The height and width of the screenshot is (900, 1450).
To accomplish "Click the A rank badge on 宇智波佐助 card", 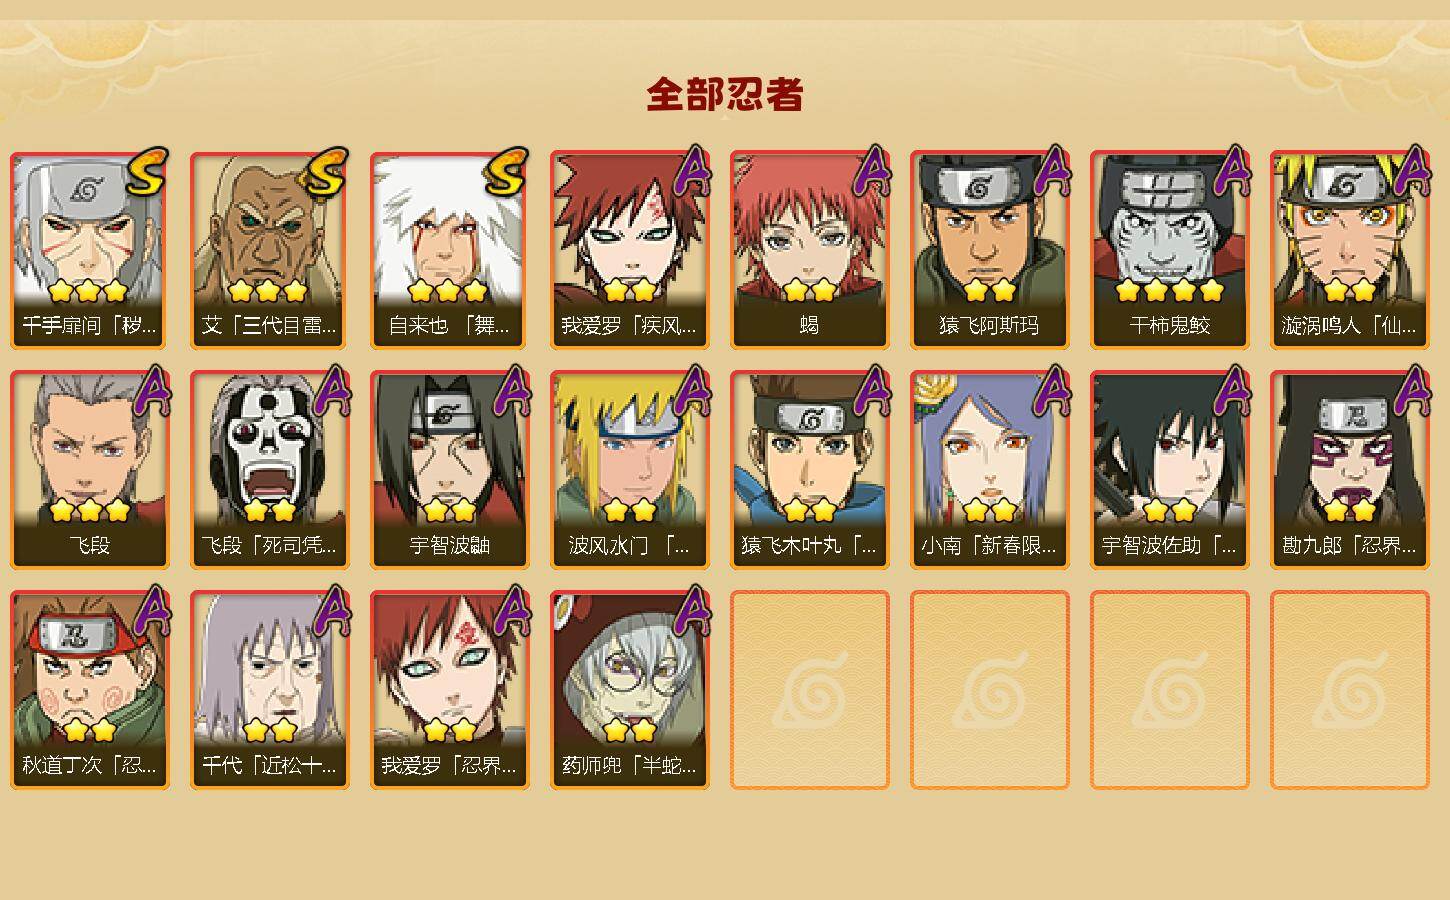I will 1232,390.
